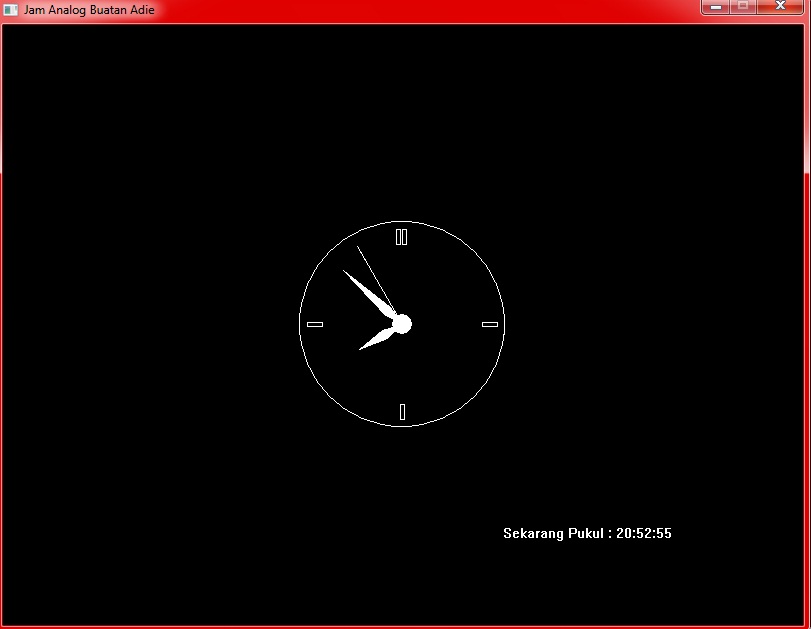Close the Jam Analog Buatan Adie window
Image resolution: width=811 pixels, height=629 pixels.
click(779, 7)
